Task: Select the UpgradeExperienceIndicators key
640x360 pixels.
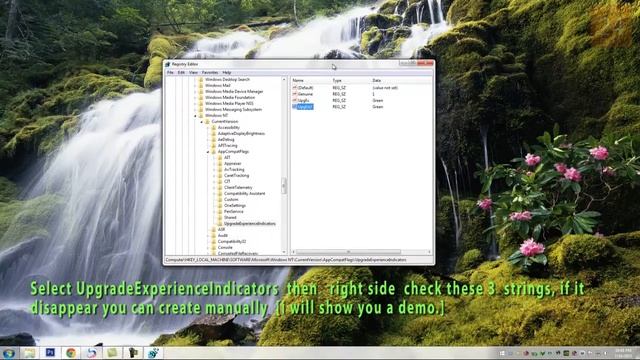Action: (250, 224)
